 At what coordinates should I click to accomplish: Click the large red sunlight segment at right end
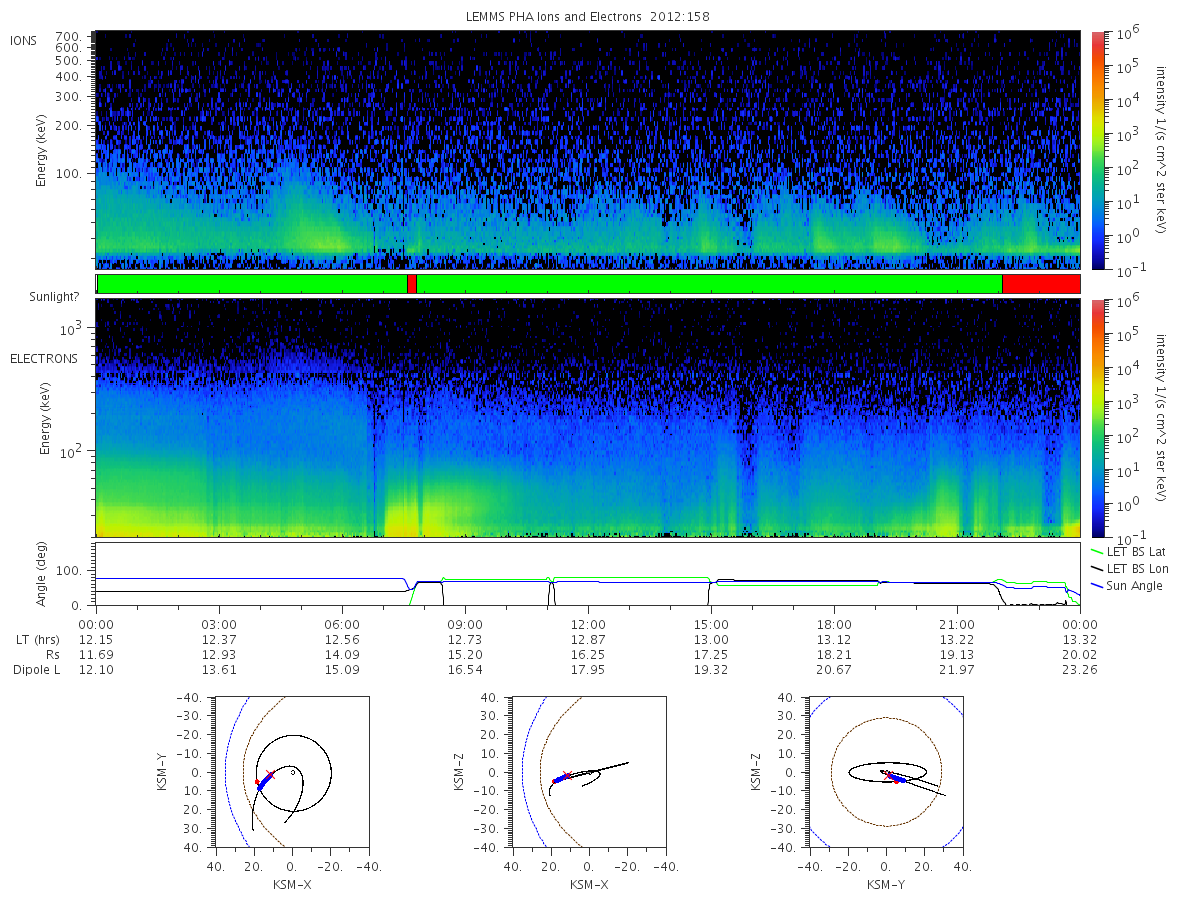click(x=1041, y=284)
